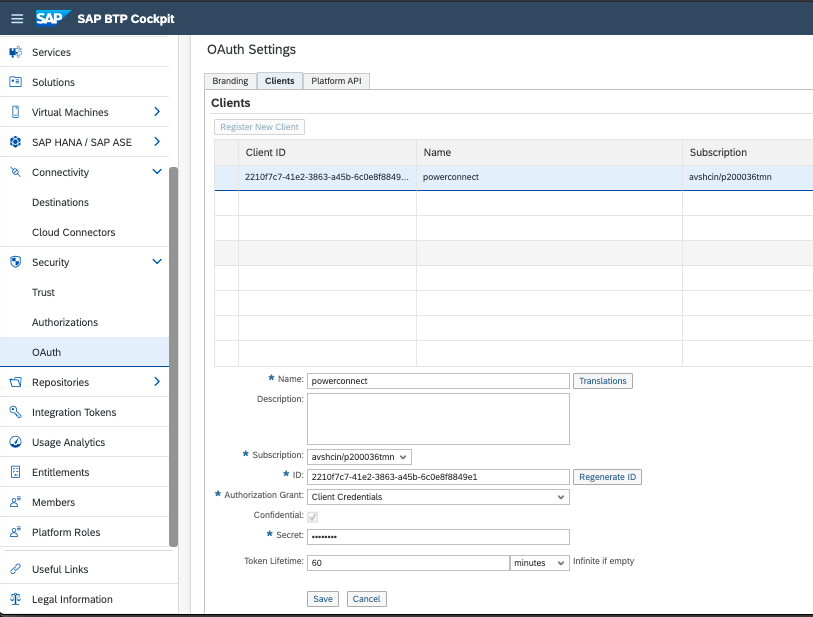Image resolution: width=813 pixels, height=617 pixels.
Task: Change the Token Lifetime units dropdown
Action: pos(539,563)
